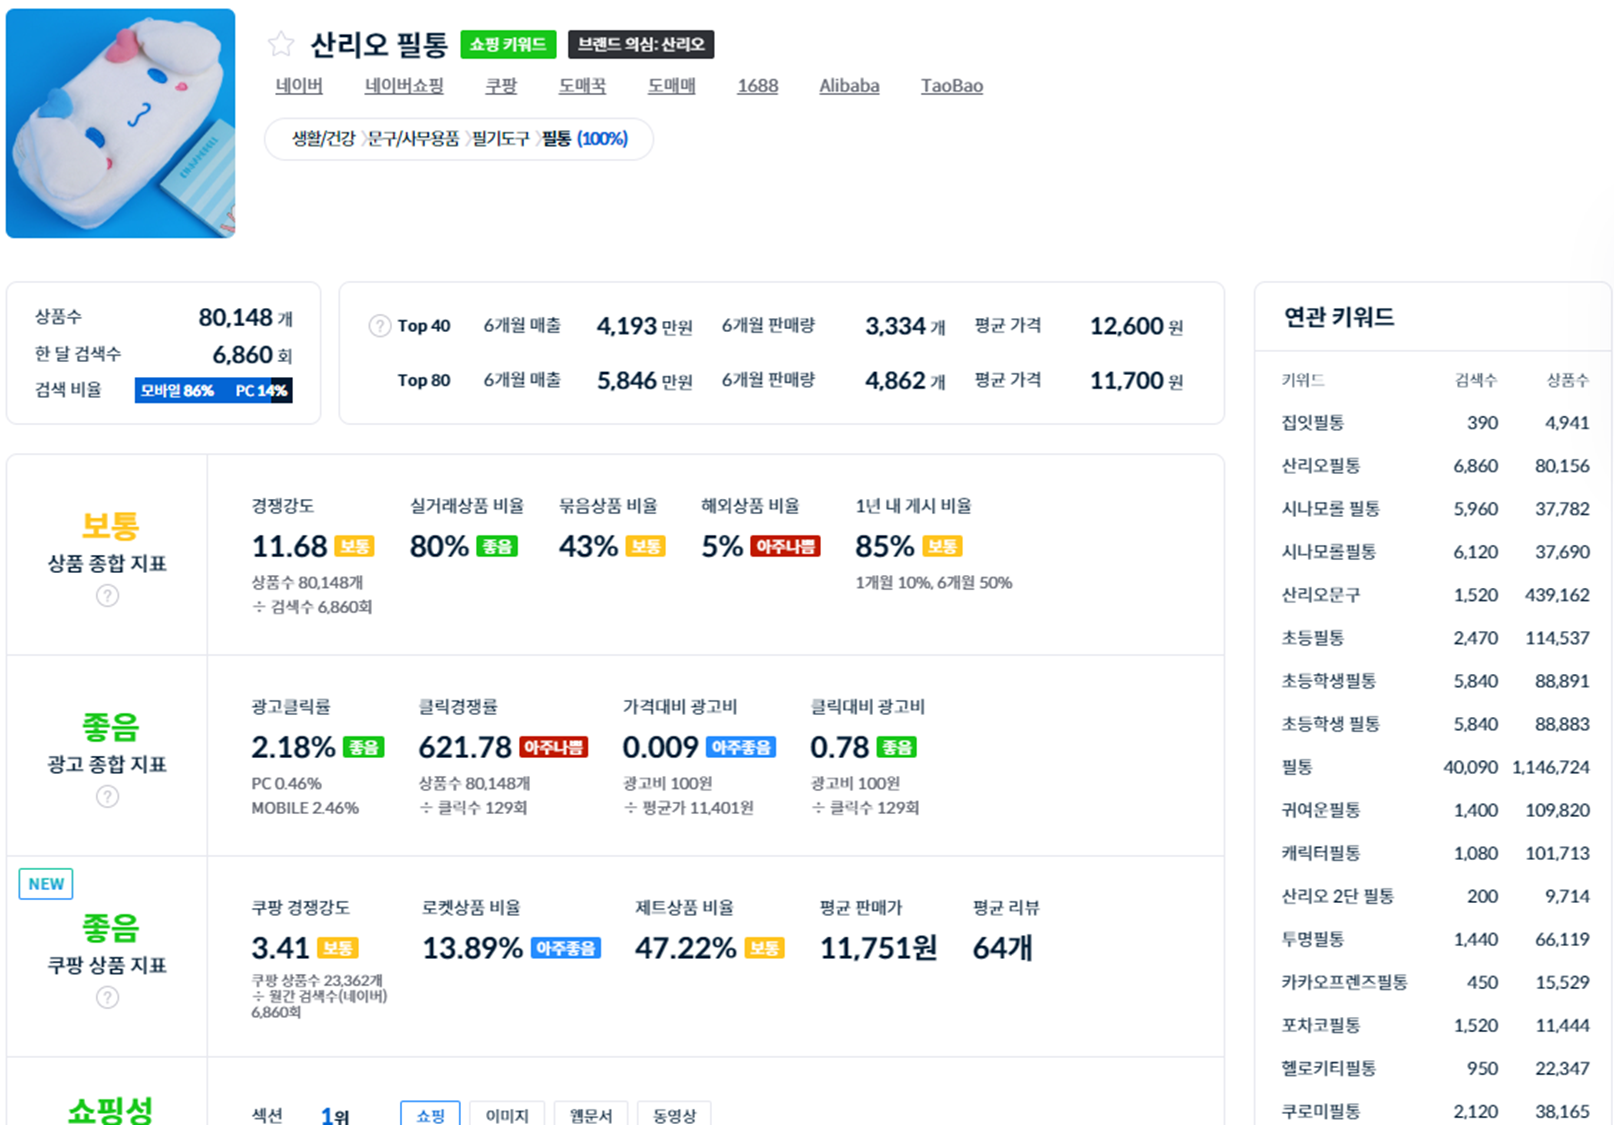
Task: Click the NEW badge on 쿠팡 상품 지표
Action: pos(46,884)
